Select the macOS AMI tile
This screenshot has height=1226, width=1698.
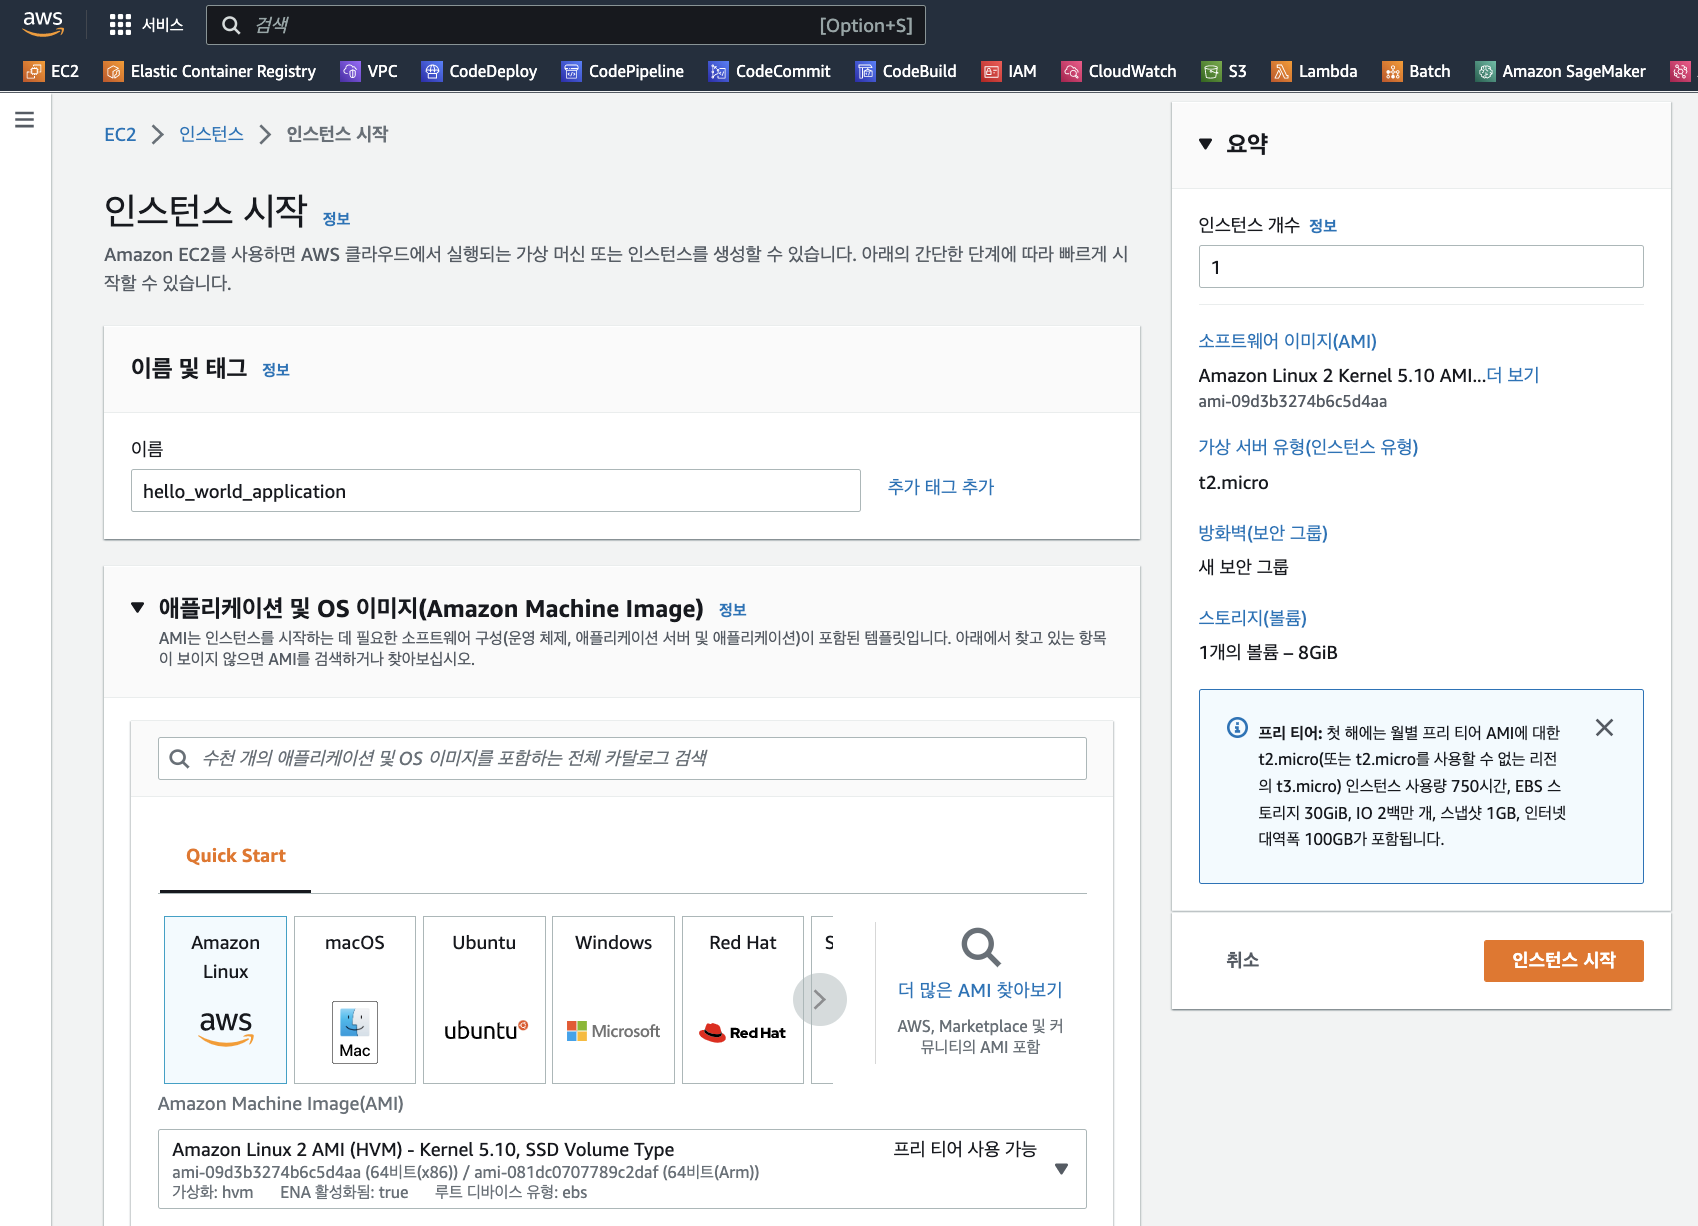pos(355,1000)
